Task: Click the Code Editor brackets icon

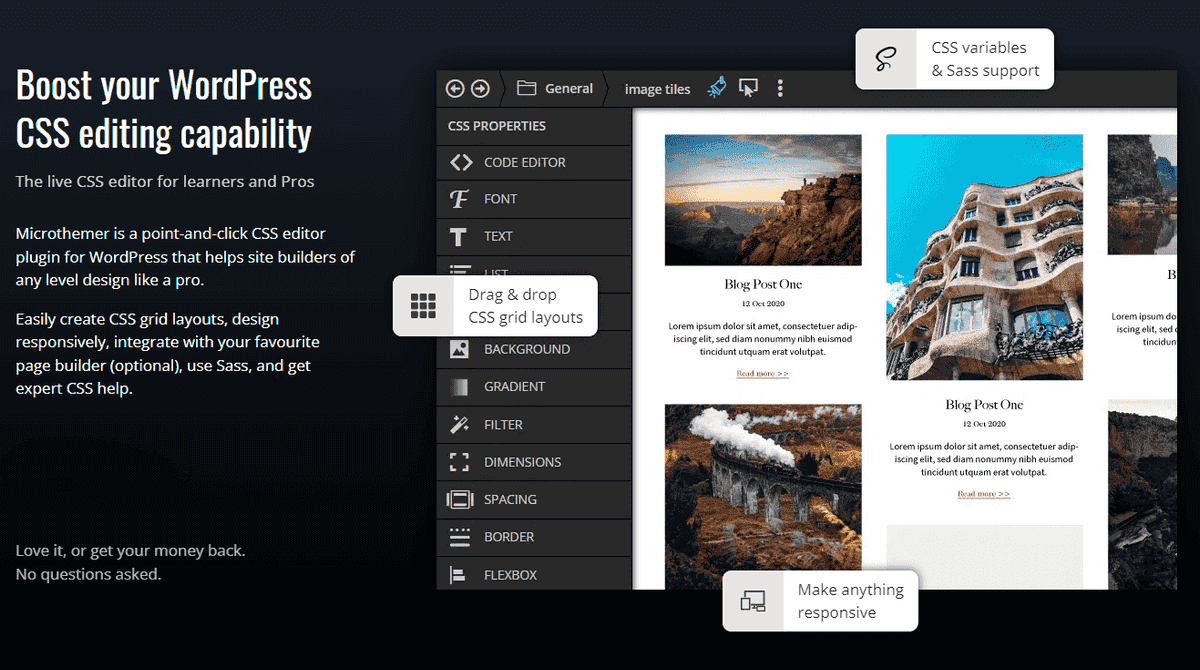Action: 460,162
